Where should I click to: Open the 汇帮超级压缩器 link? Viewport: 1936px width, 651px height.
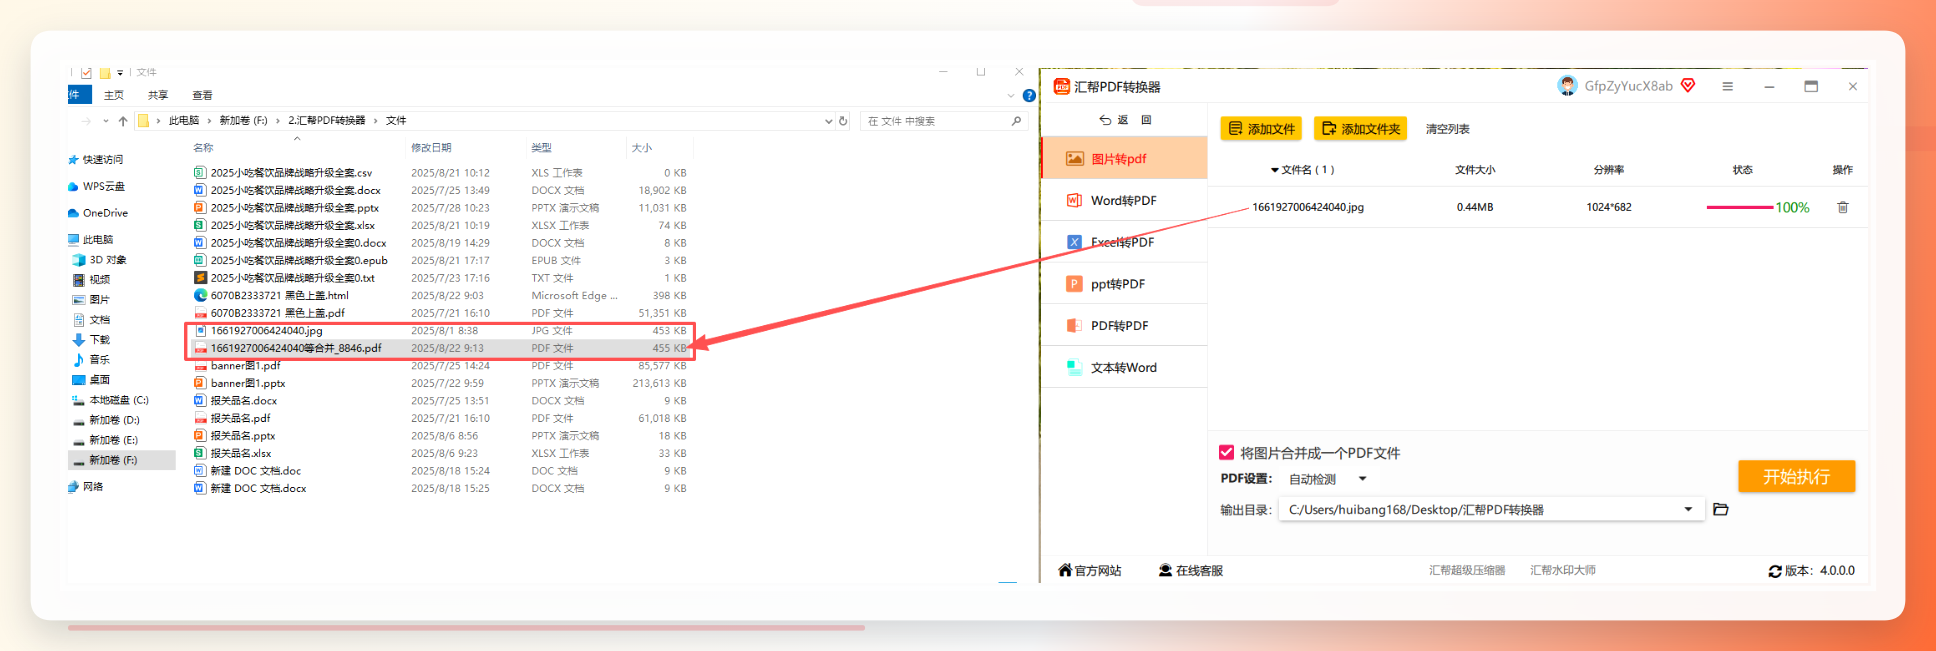point(1467,570)
